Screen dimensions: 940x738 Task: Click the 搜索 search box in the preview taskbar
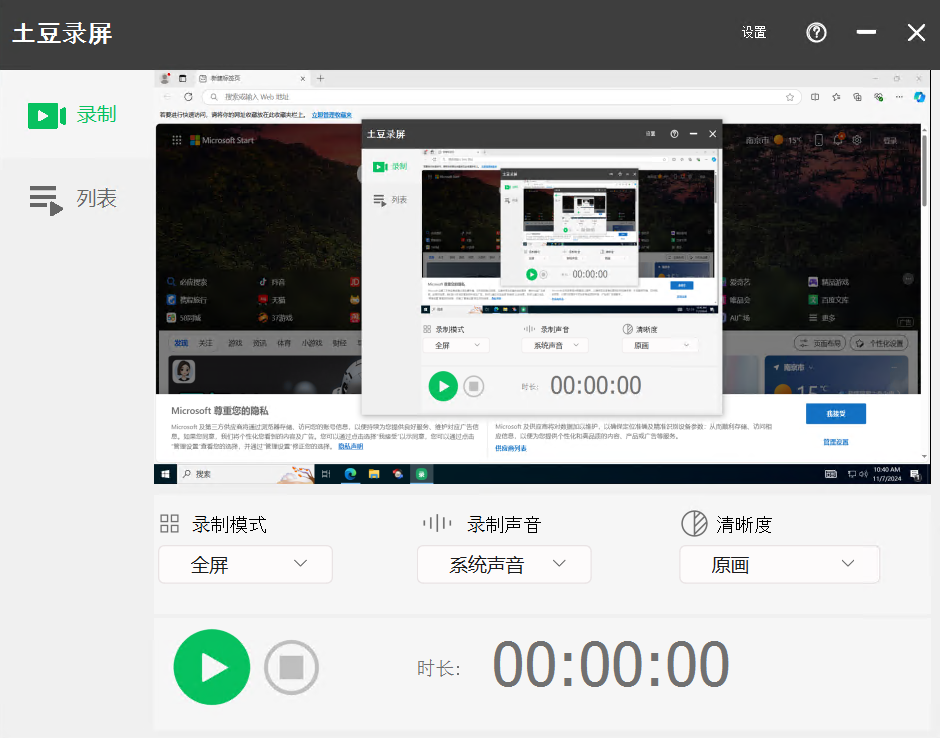coord(246,474)
